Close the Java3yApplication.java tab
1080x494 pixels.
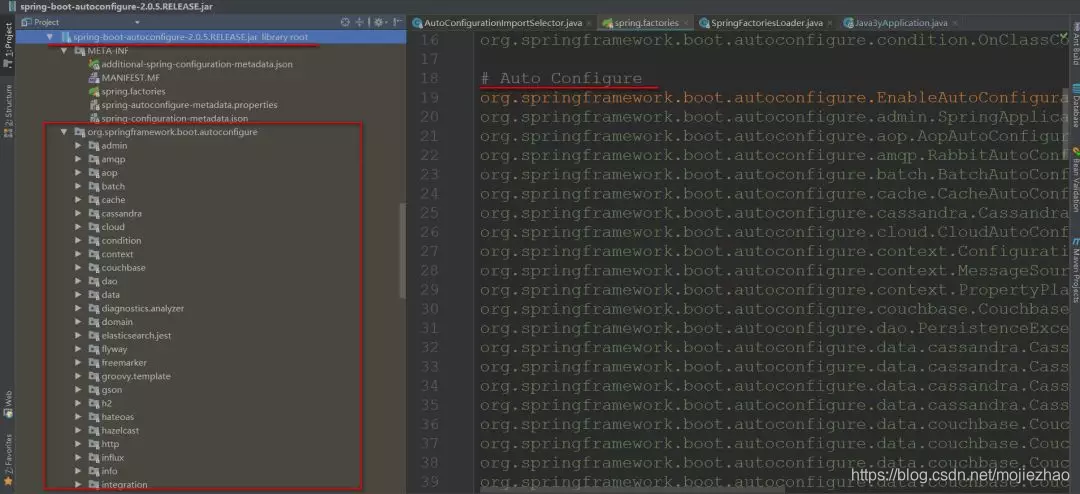pos(955,23)
